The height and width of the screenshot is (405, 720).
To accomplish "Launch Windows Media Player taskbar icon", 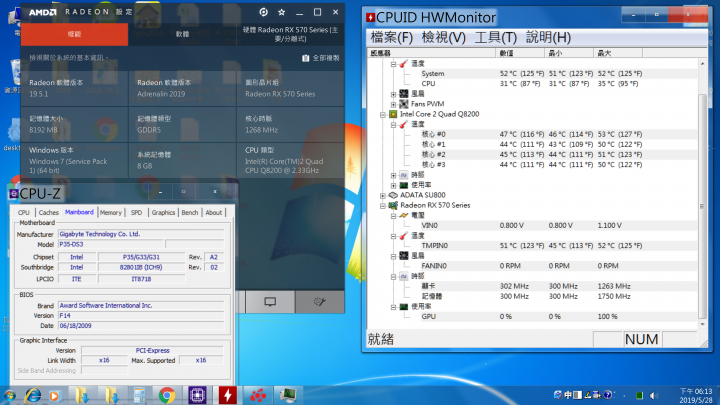I will click(55, 396).
